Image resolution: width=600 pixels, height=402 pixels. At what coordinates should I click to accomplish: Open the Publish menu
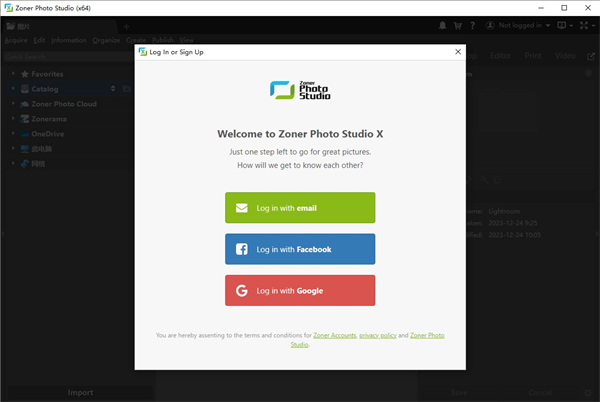point(163,40)
